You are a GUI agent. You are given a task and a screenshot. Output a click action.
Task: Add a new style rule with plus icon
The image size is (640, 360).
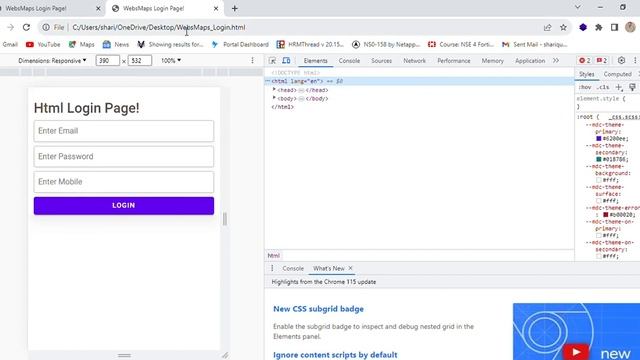click(x=619, y=87)
